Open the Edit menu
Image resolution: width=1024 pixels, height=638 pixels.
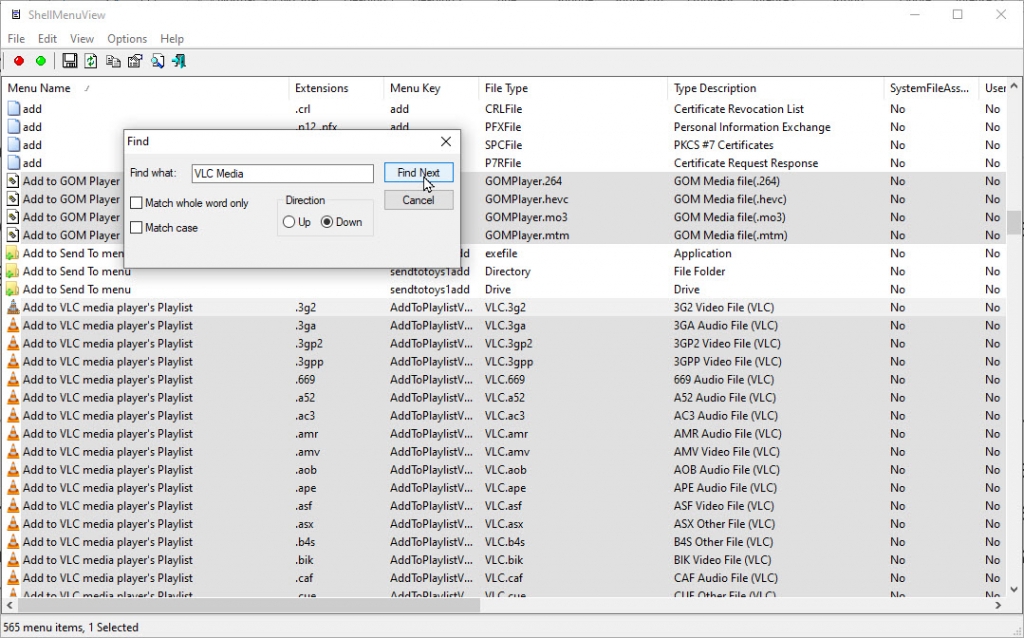[46, 38]
